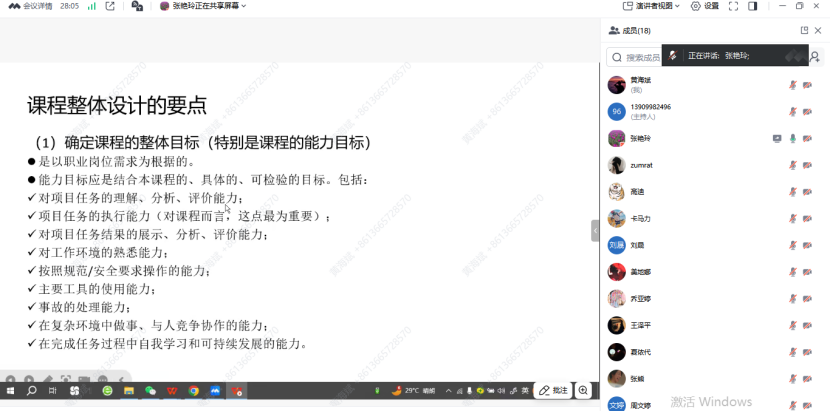The height and width of the screenshot is (411, 830).
Task: Collapse the members panel with side arrow
Action: pyautogui.click(x=596, y=233)
